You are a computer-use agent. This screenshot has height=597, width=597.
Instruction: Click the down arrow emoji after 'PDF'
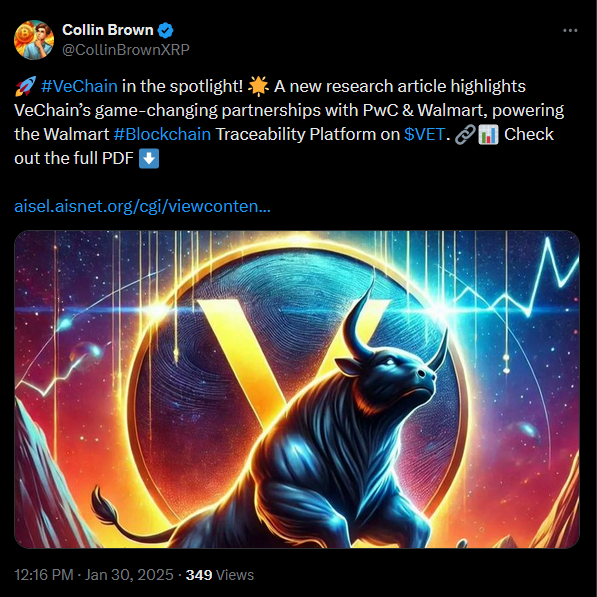(149, 158)
